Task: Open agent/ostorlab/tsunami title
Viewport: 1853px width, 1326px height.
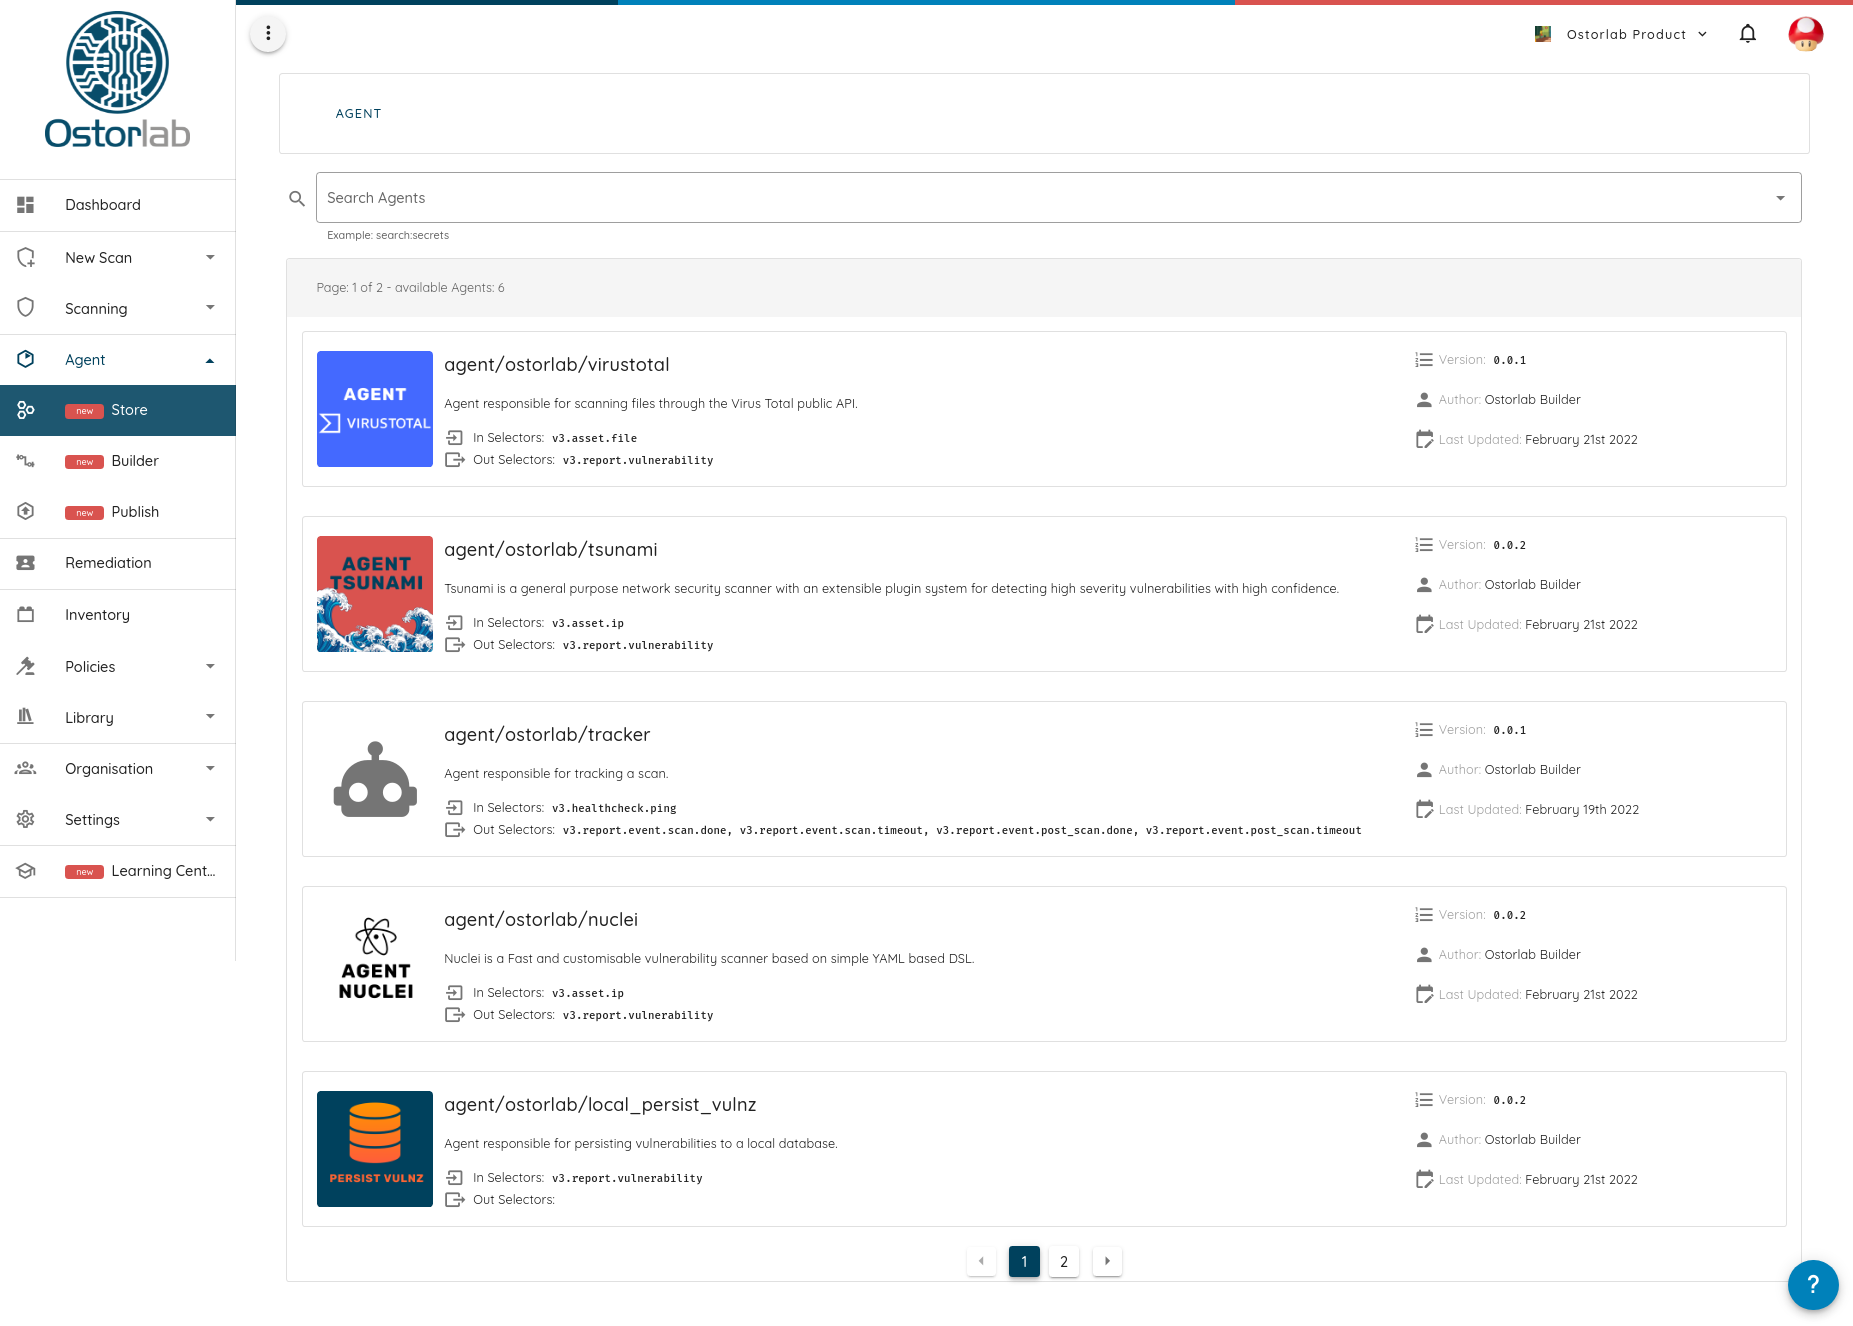Action: point(551,550)
